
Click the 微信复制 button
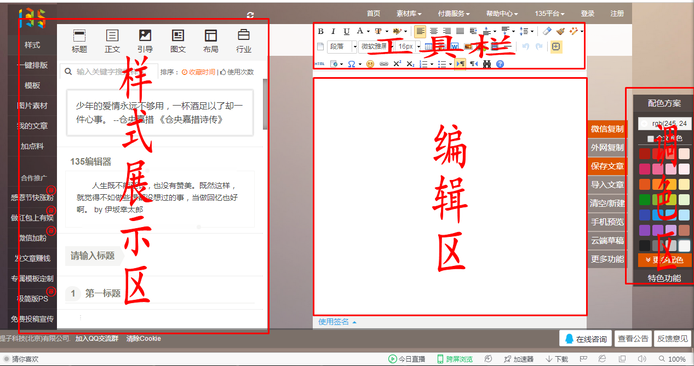coord(607,129)
